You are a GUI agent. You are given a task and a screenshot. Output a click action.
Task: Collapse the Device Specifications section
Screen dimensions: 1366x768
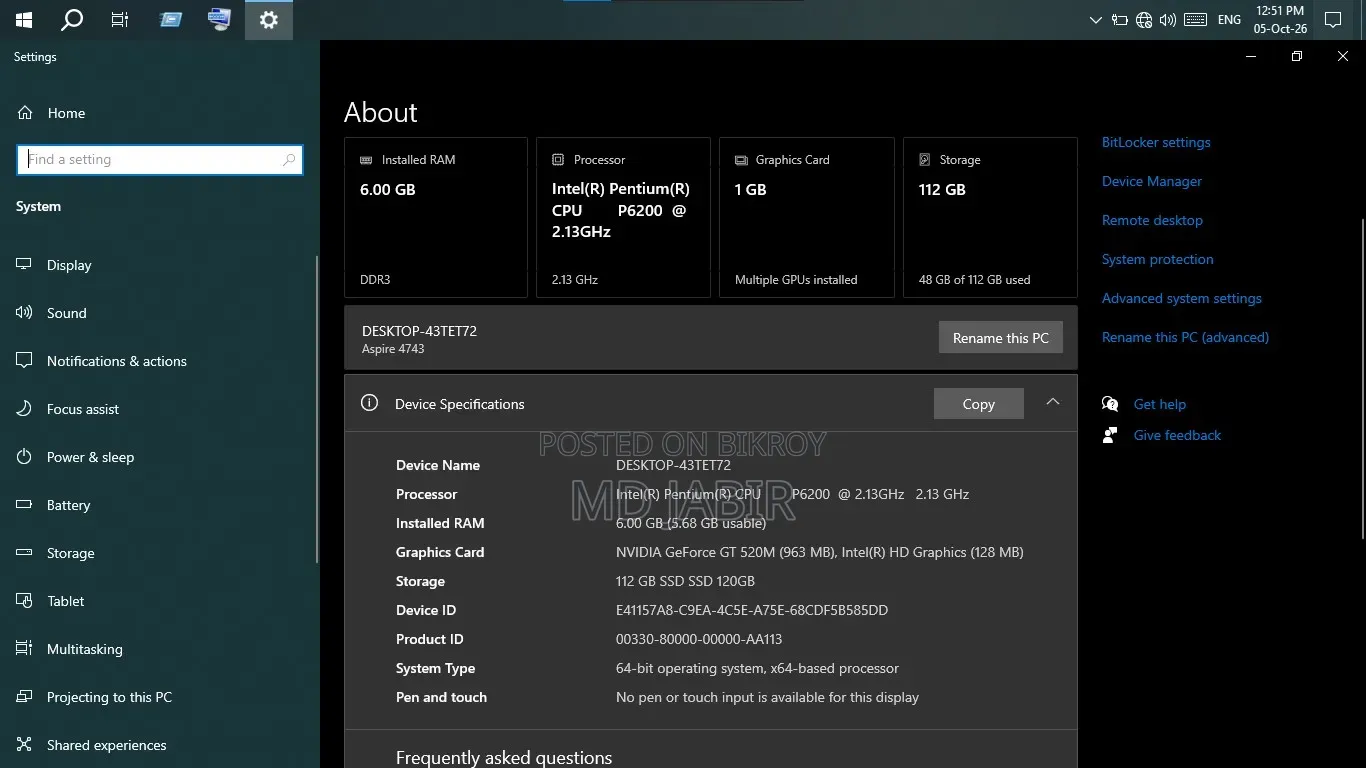[x=1052, y=402]
